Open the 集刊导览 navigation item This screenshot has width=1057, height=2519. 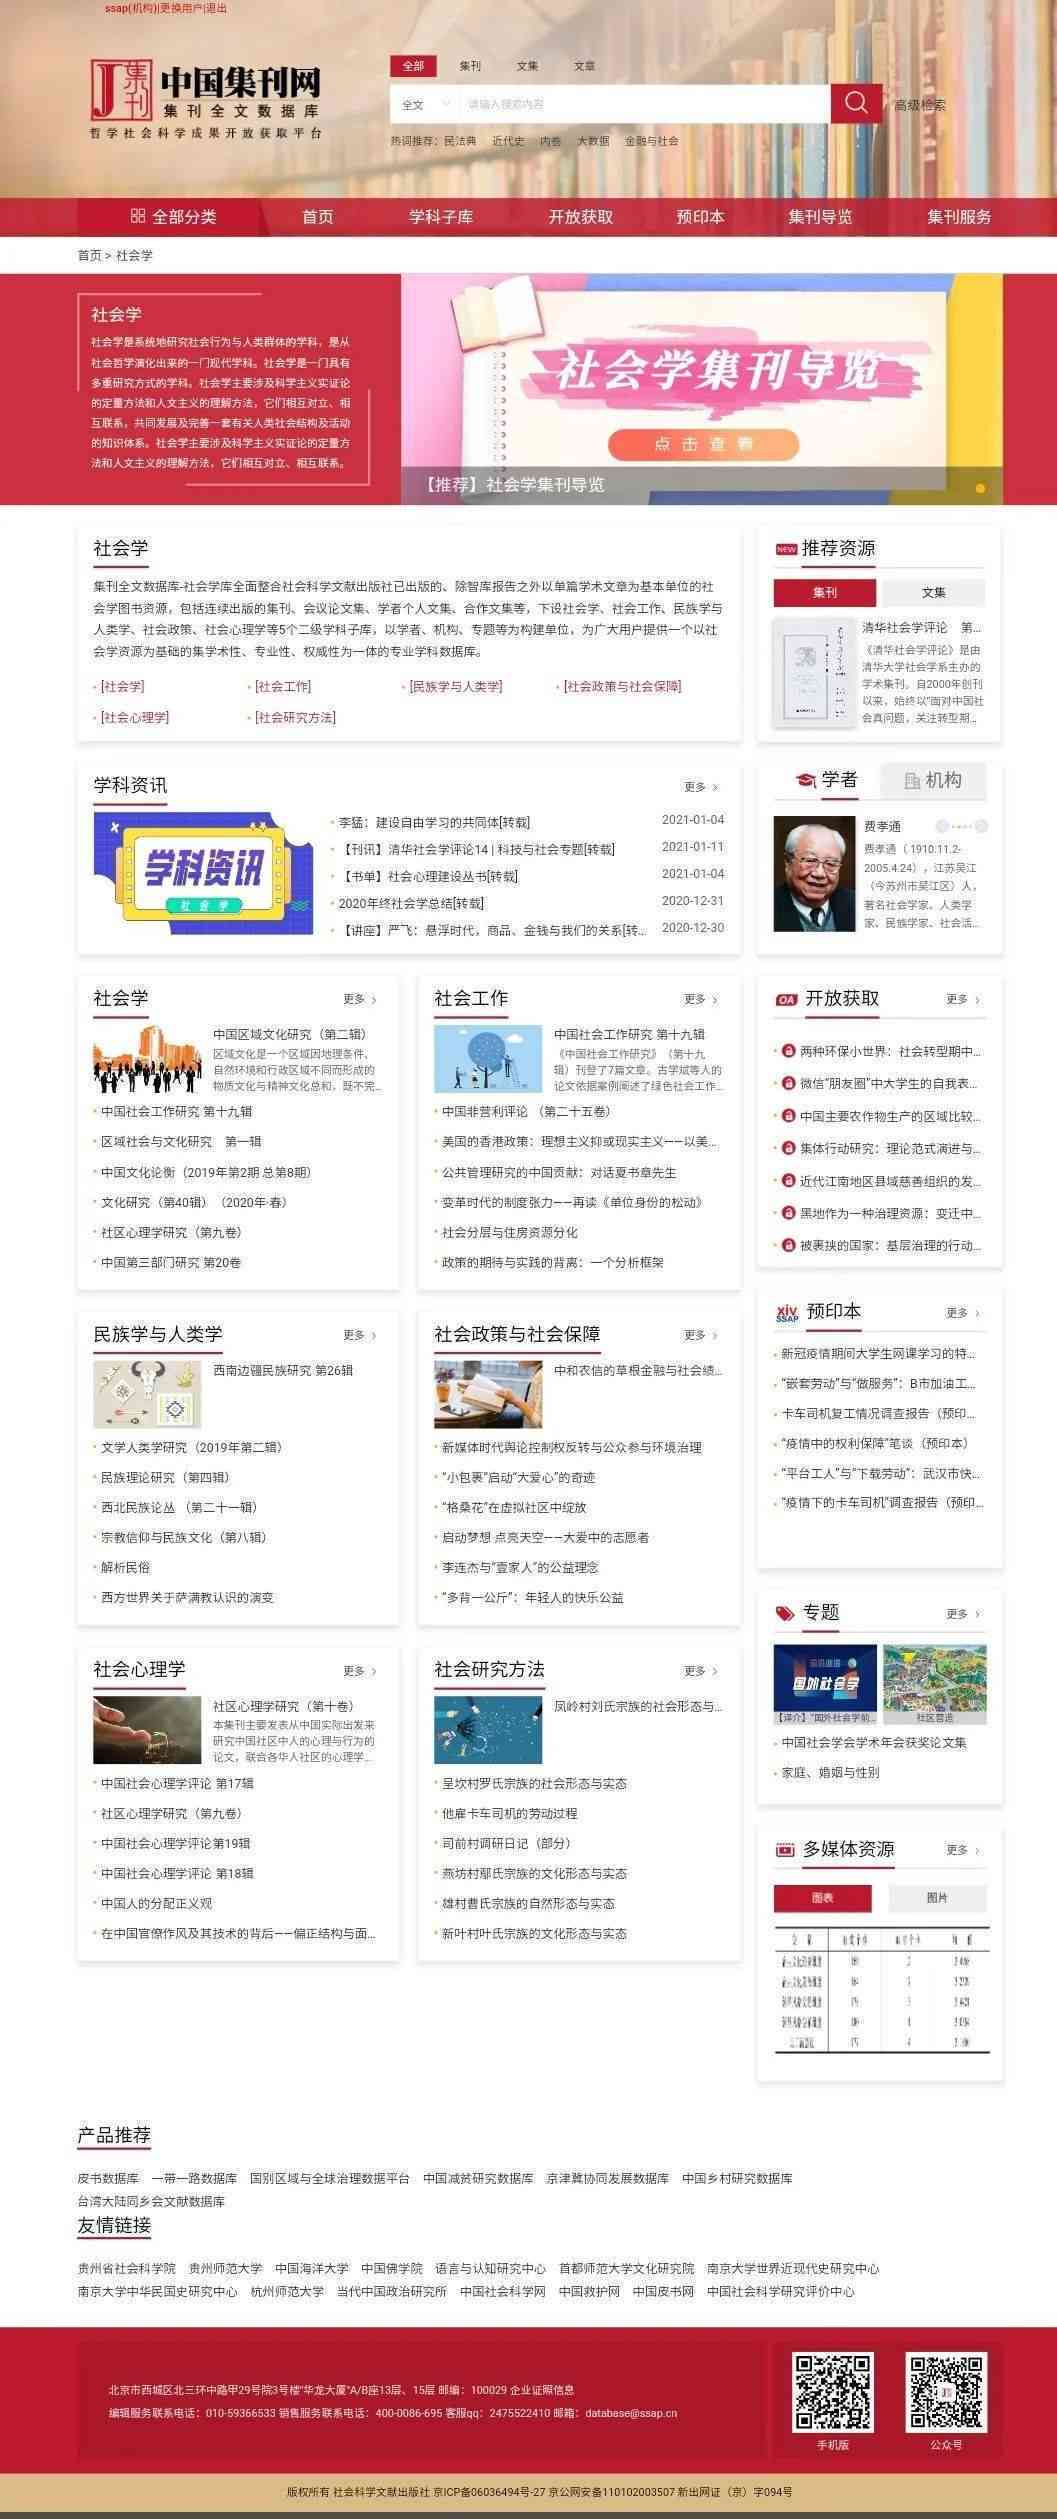coord(820,217)
